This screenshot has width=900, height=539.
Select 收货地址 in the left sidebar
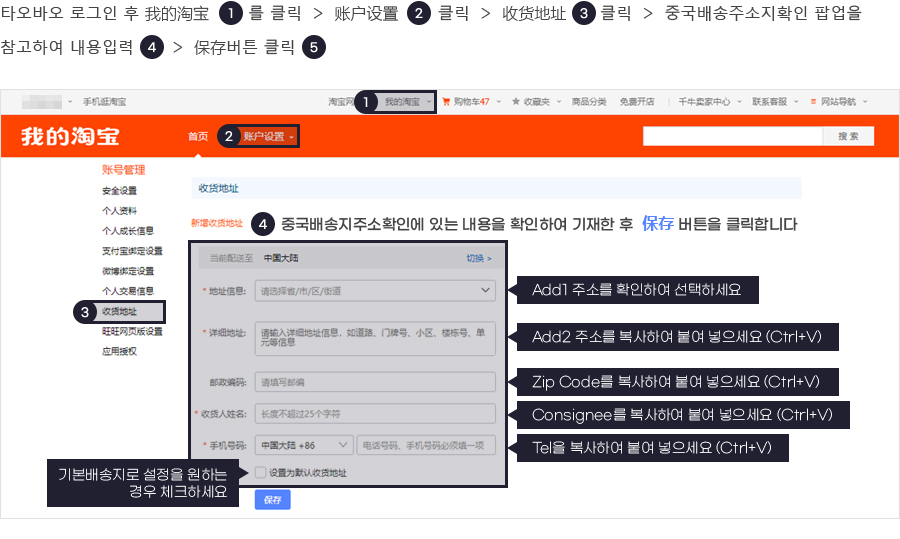(119, 311)
